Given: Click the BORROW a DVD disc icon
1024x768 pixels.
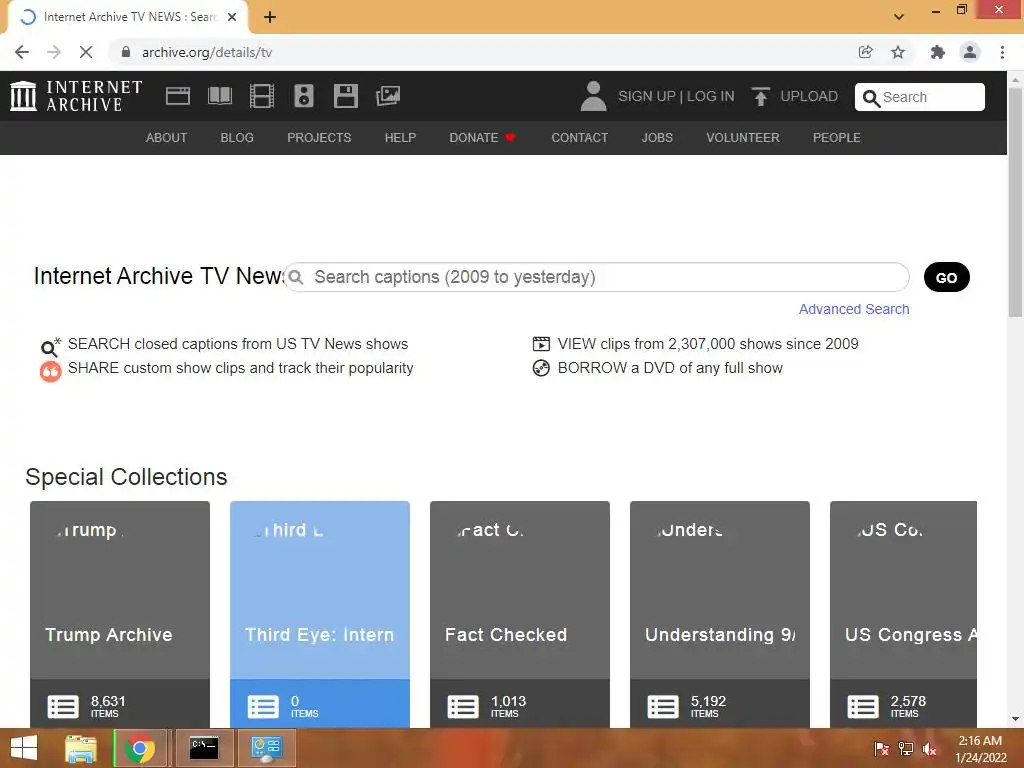Looking at the screenshot, I should point(541,368).
